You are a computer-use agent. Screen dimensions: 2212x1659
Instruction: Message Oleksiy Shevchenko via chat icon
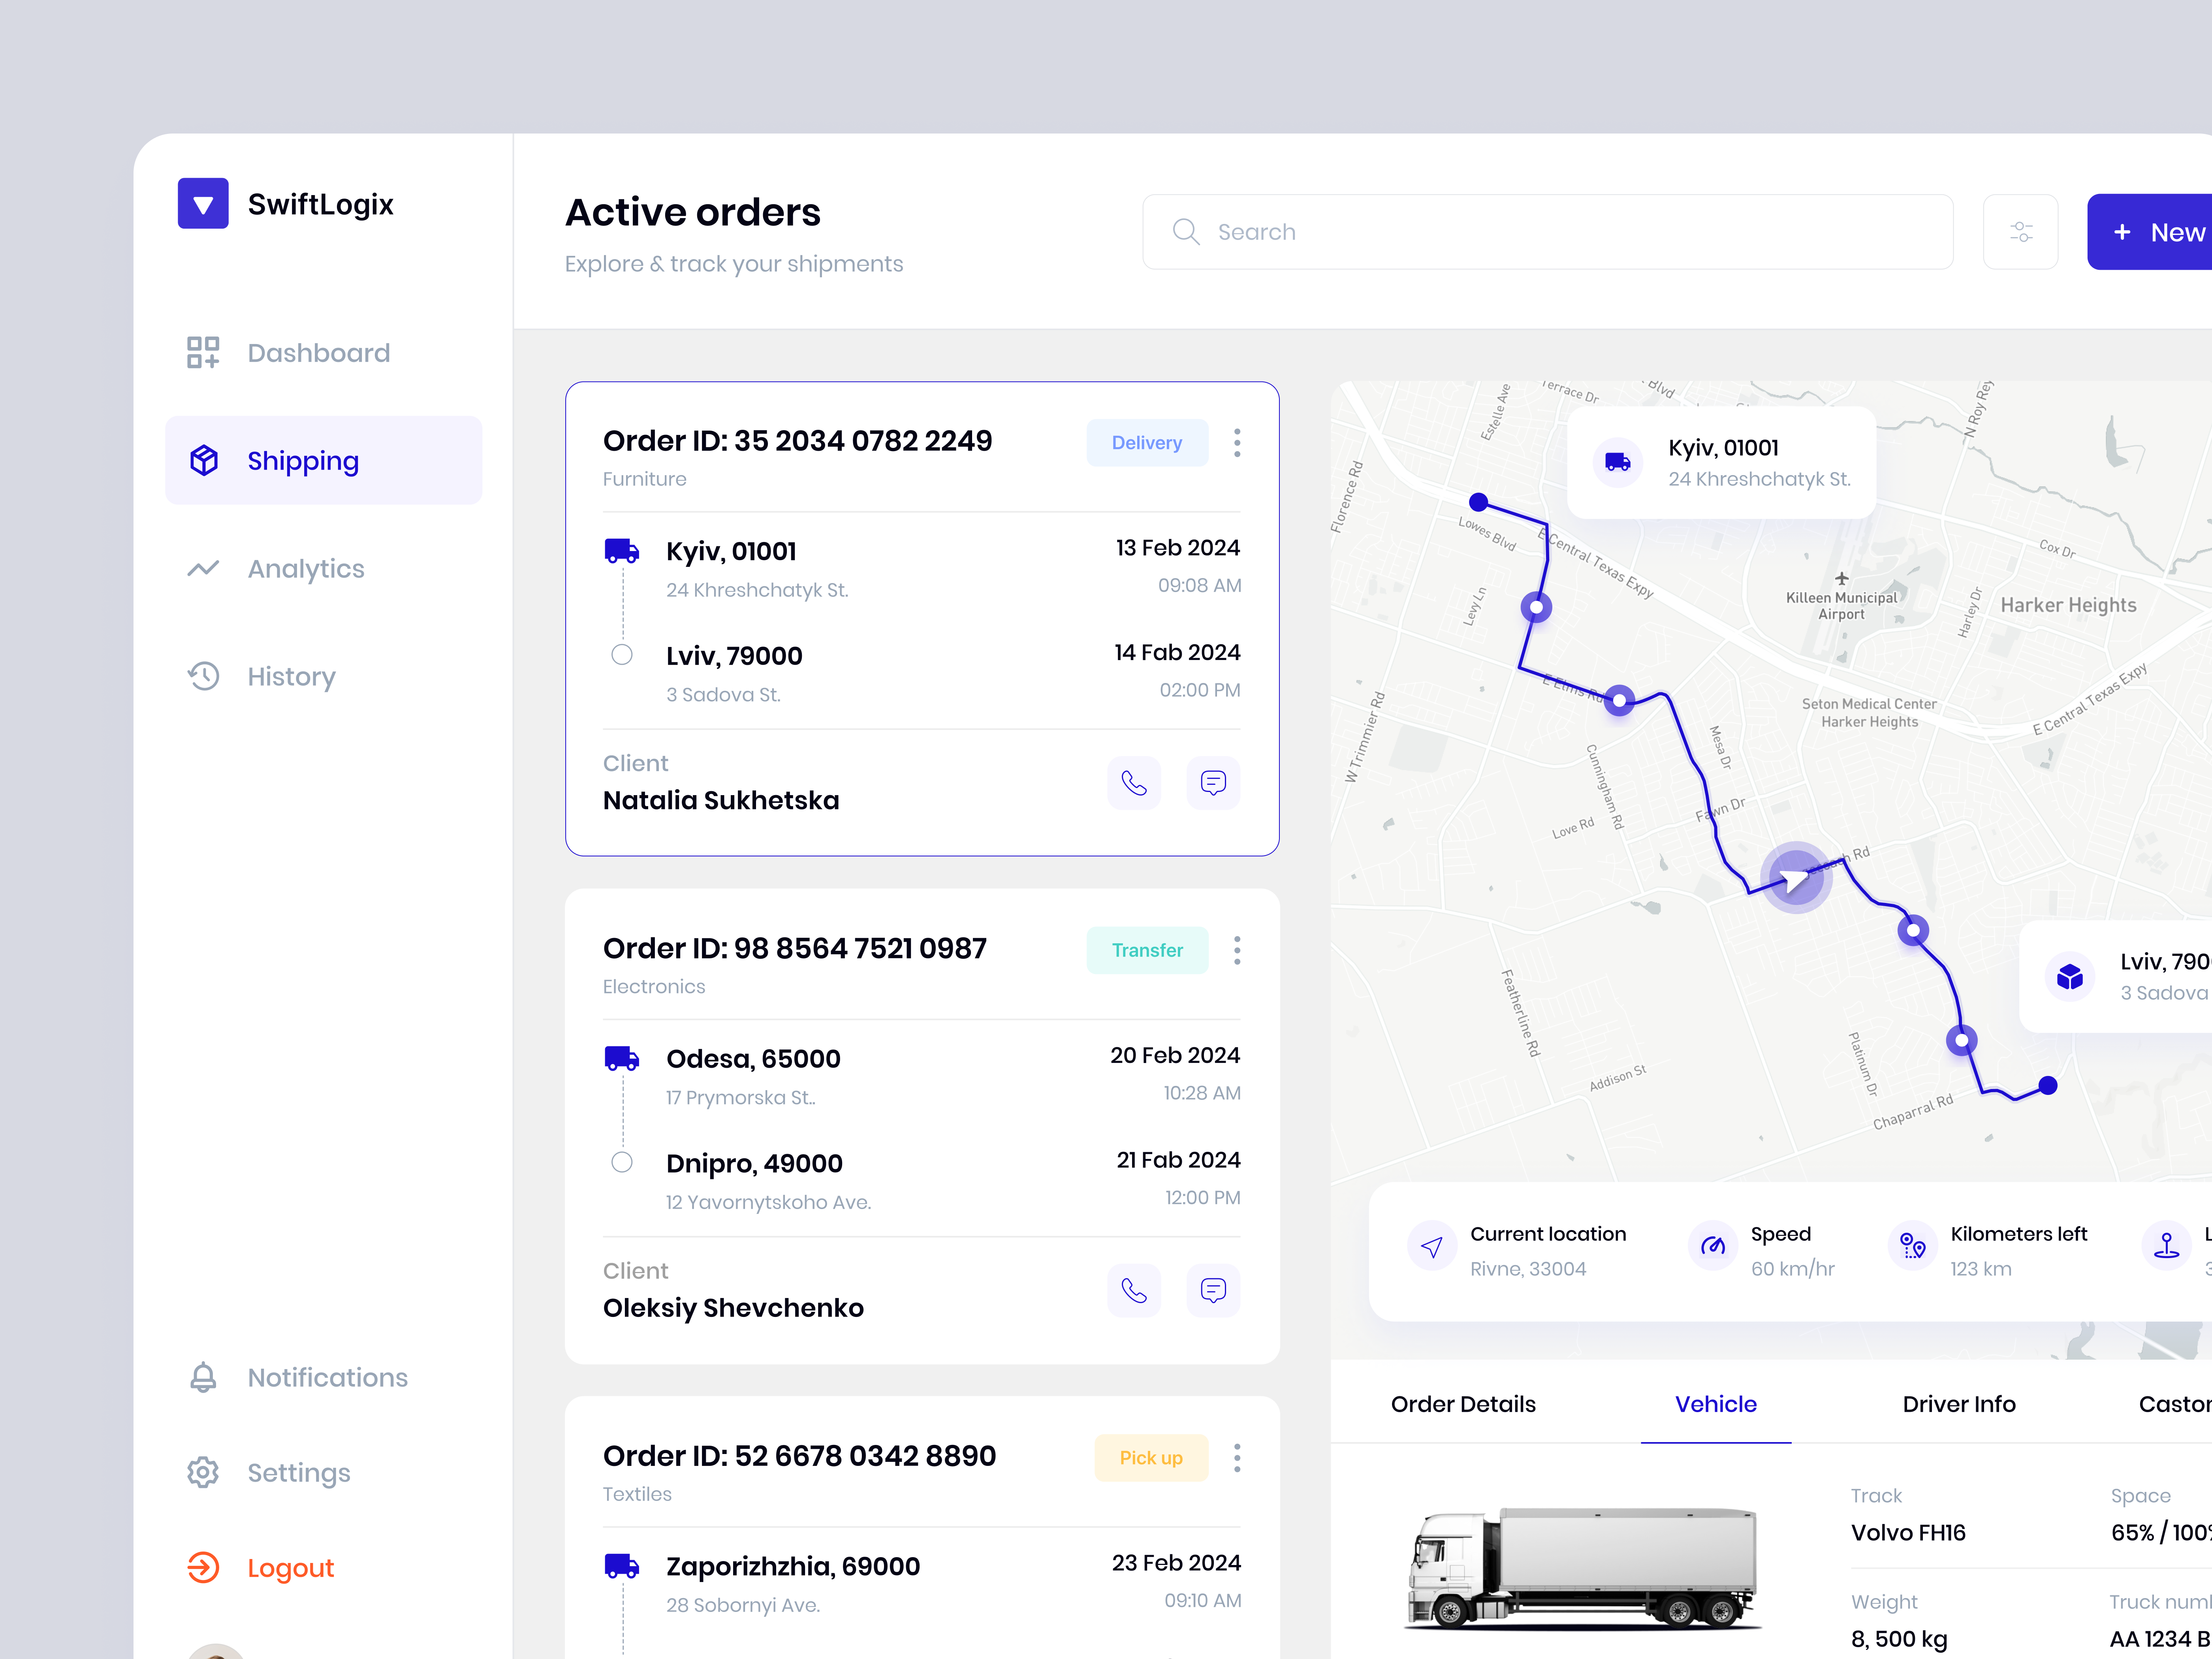[1213, 1290]
